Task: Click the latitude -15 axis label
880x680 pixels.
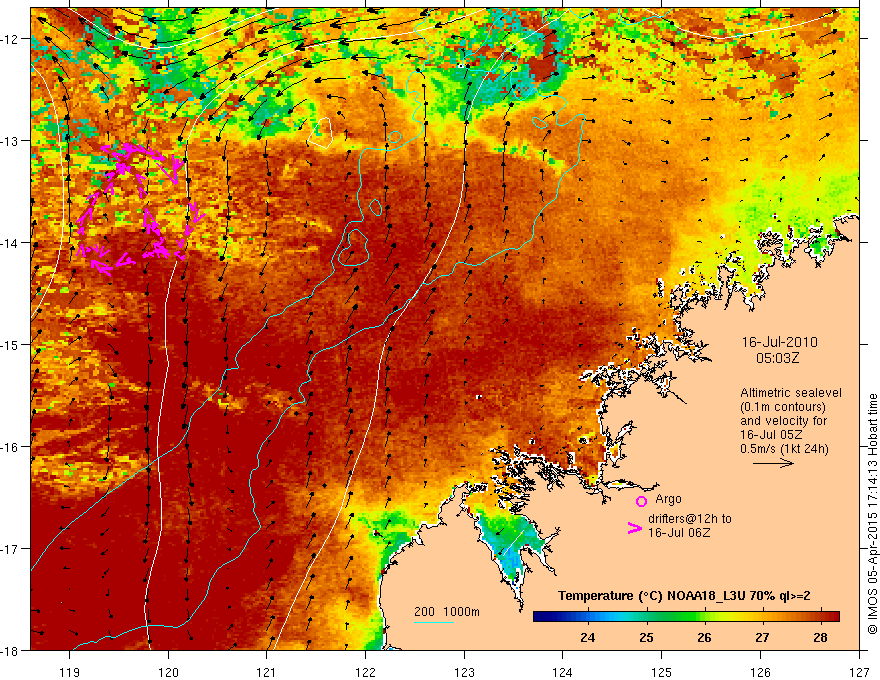Action: 10,344
